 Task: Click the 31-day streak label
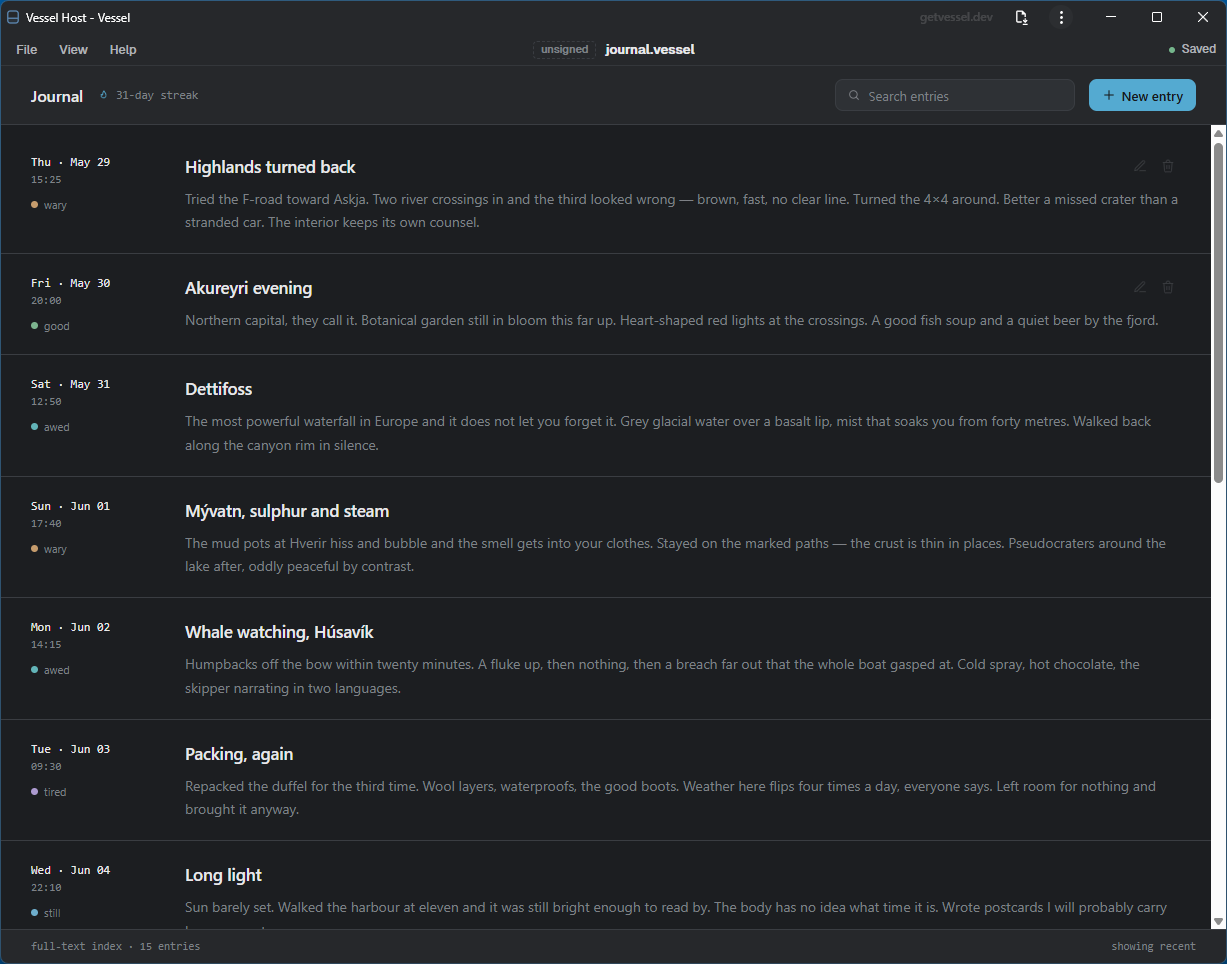tap(157, 95)
